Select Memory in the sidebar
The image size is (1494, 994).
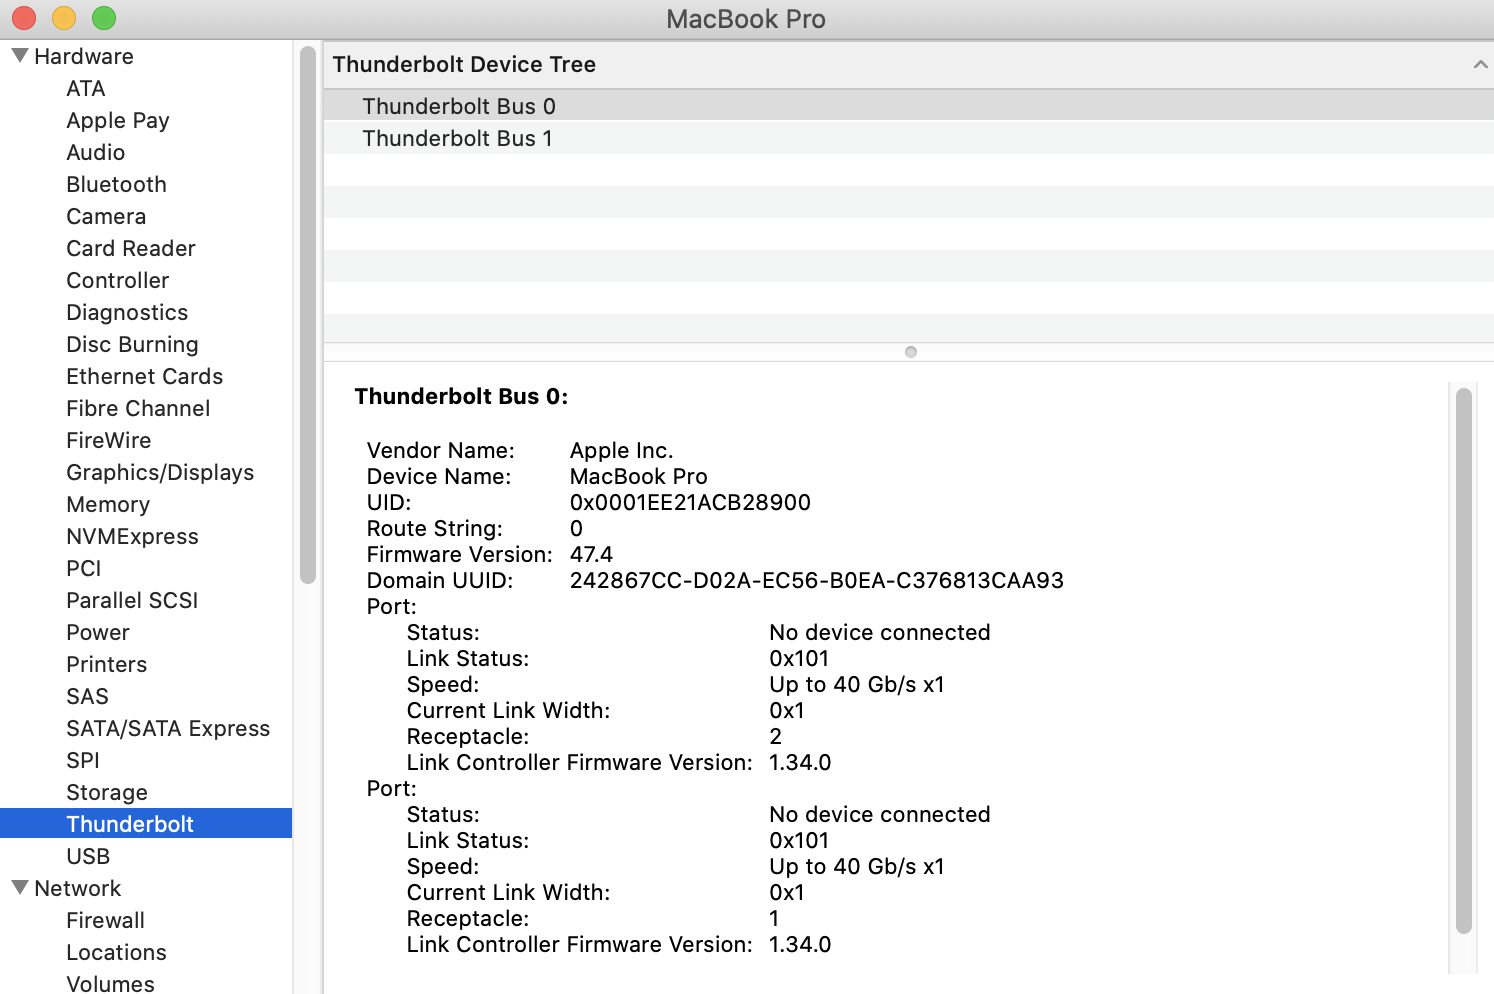pos(108,504)
